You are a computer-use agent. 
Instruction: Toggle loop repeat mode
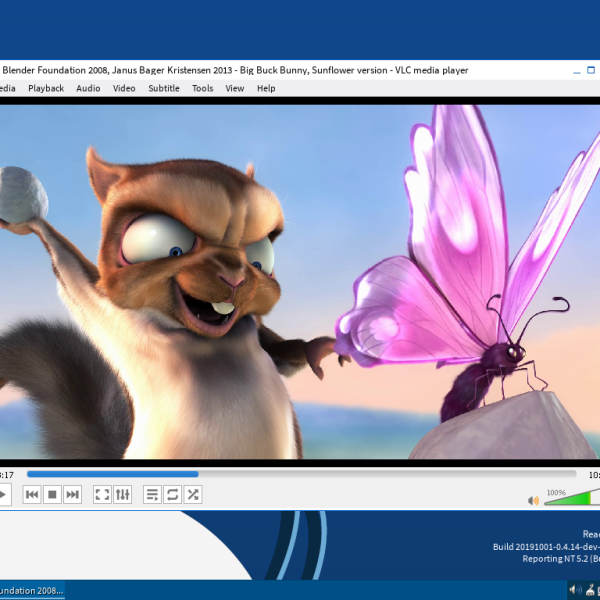(173, 494)
